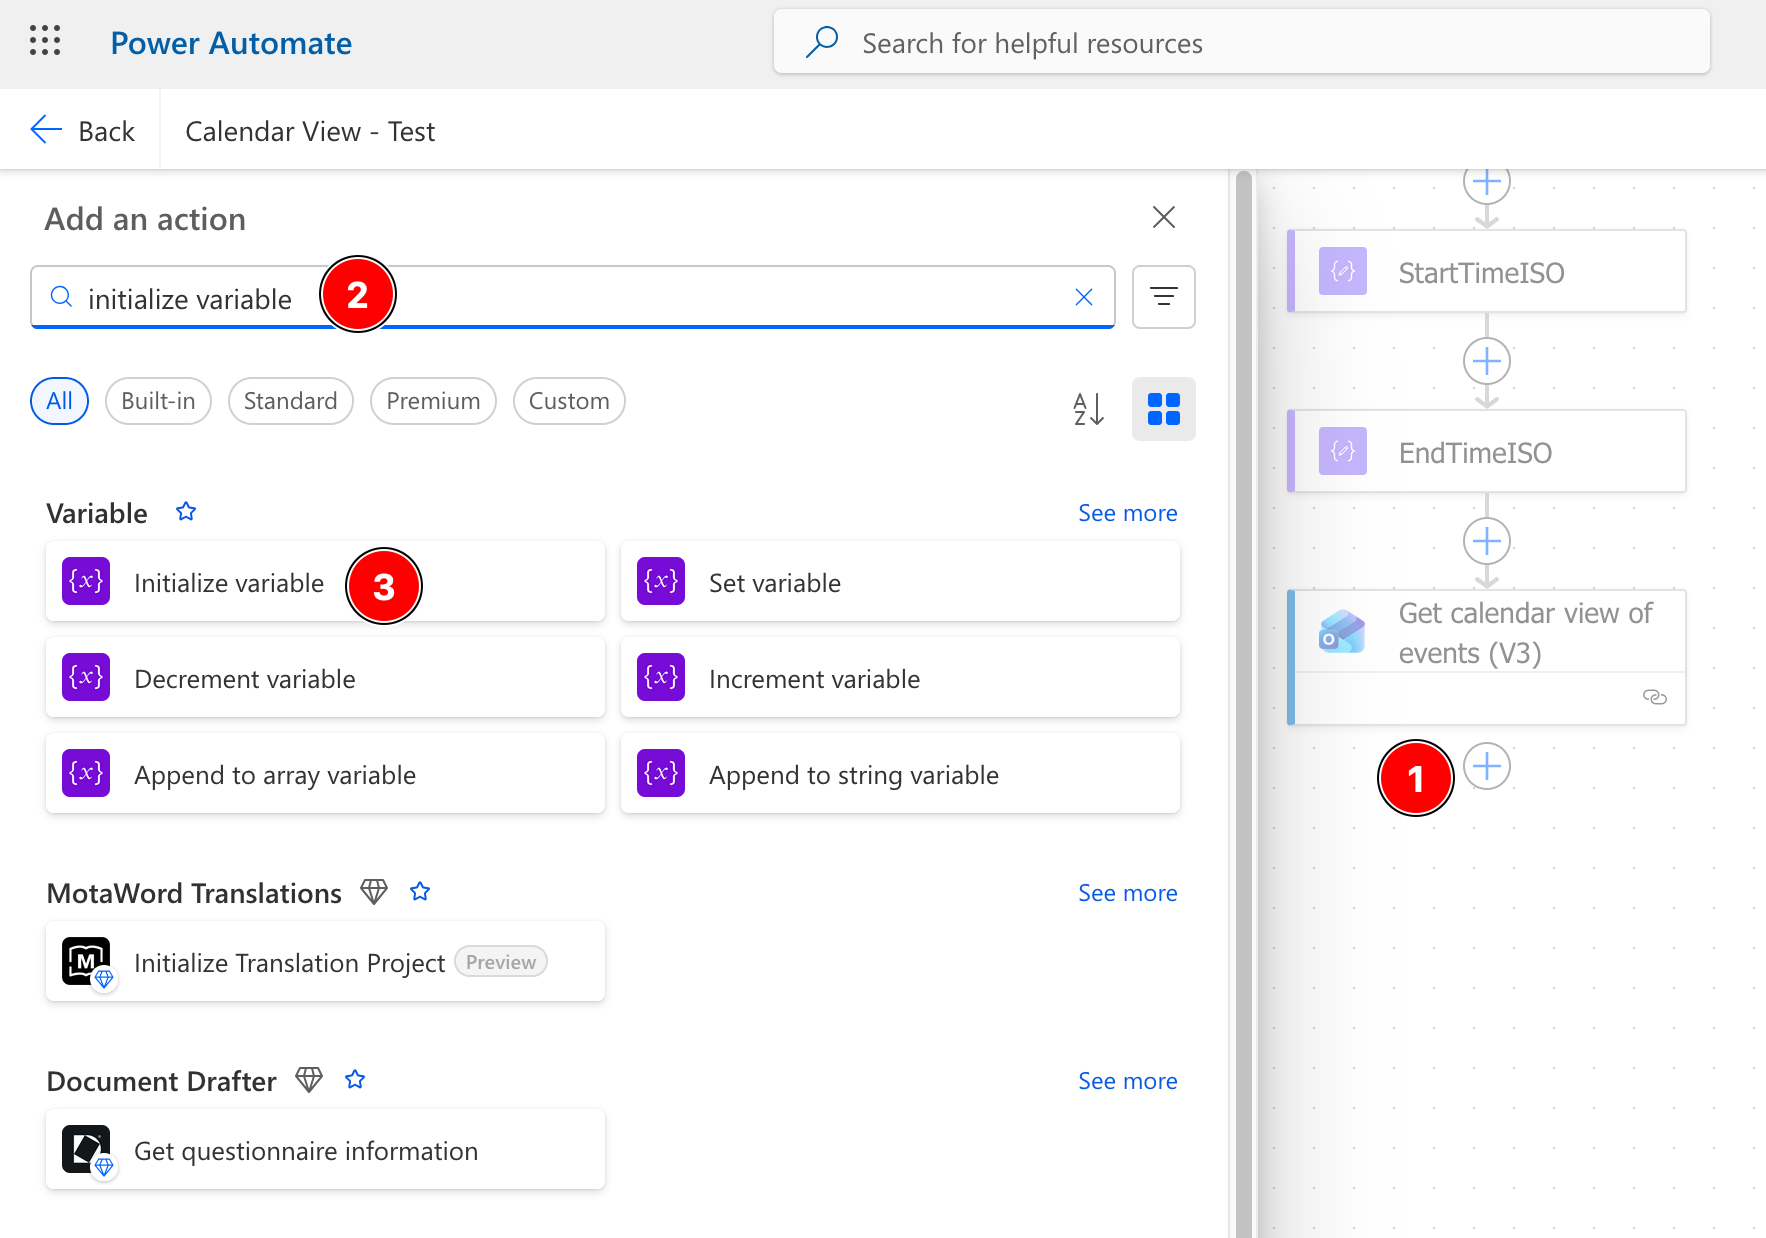Click the search magnifier in action search
The width and height of the screenshot is (1766, 1238).
coord(61,297)
